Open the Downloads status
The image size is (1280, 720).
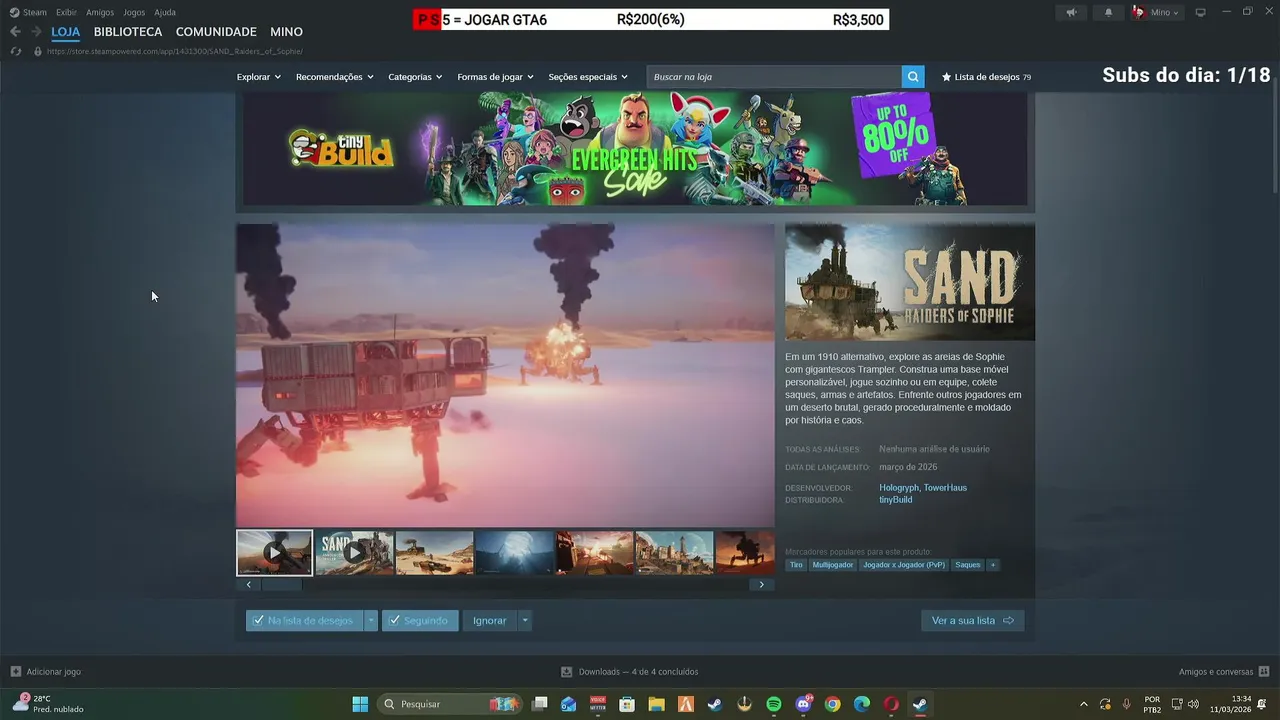629,672
